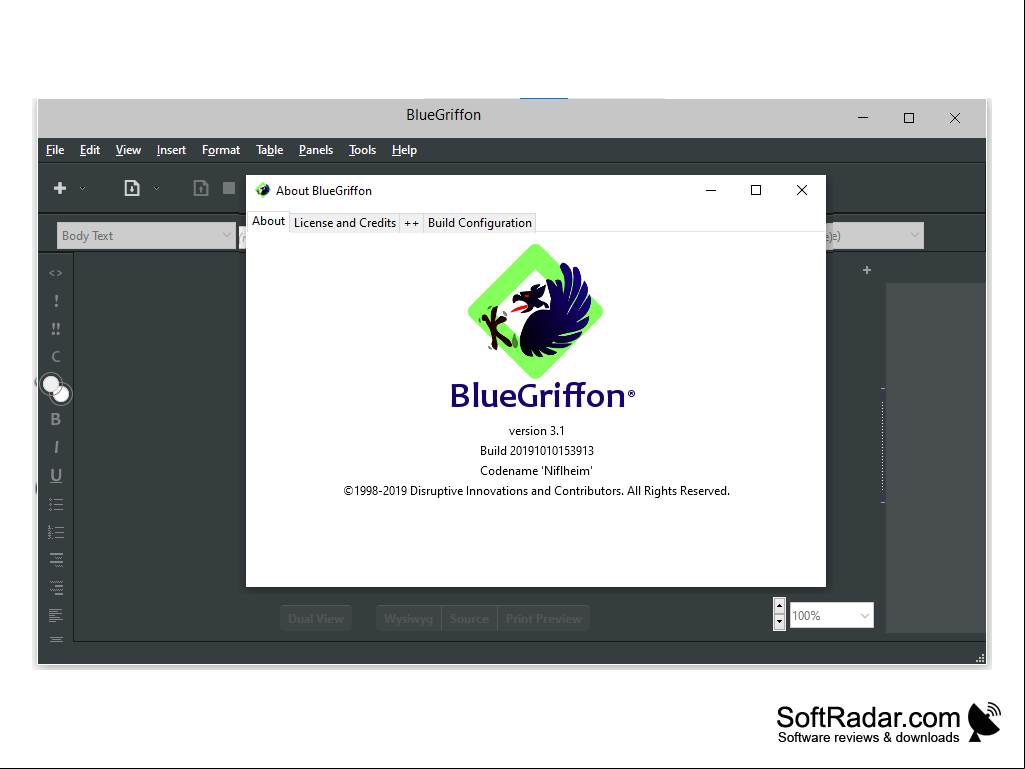Center align text icon at toolbar bottom
The width and height of the screenshot is (1025, 769).
click(x=56, y=639)
